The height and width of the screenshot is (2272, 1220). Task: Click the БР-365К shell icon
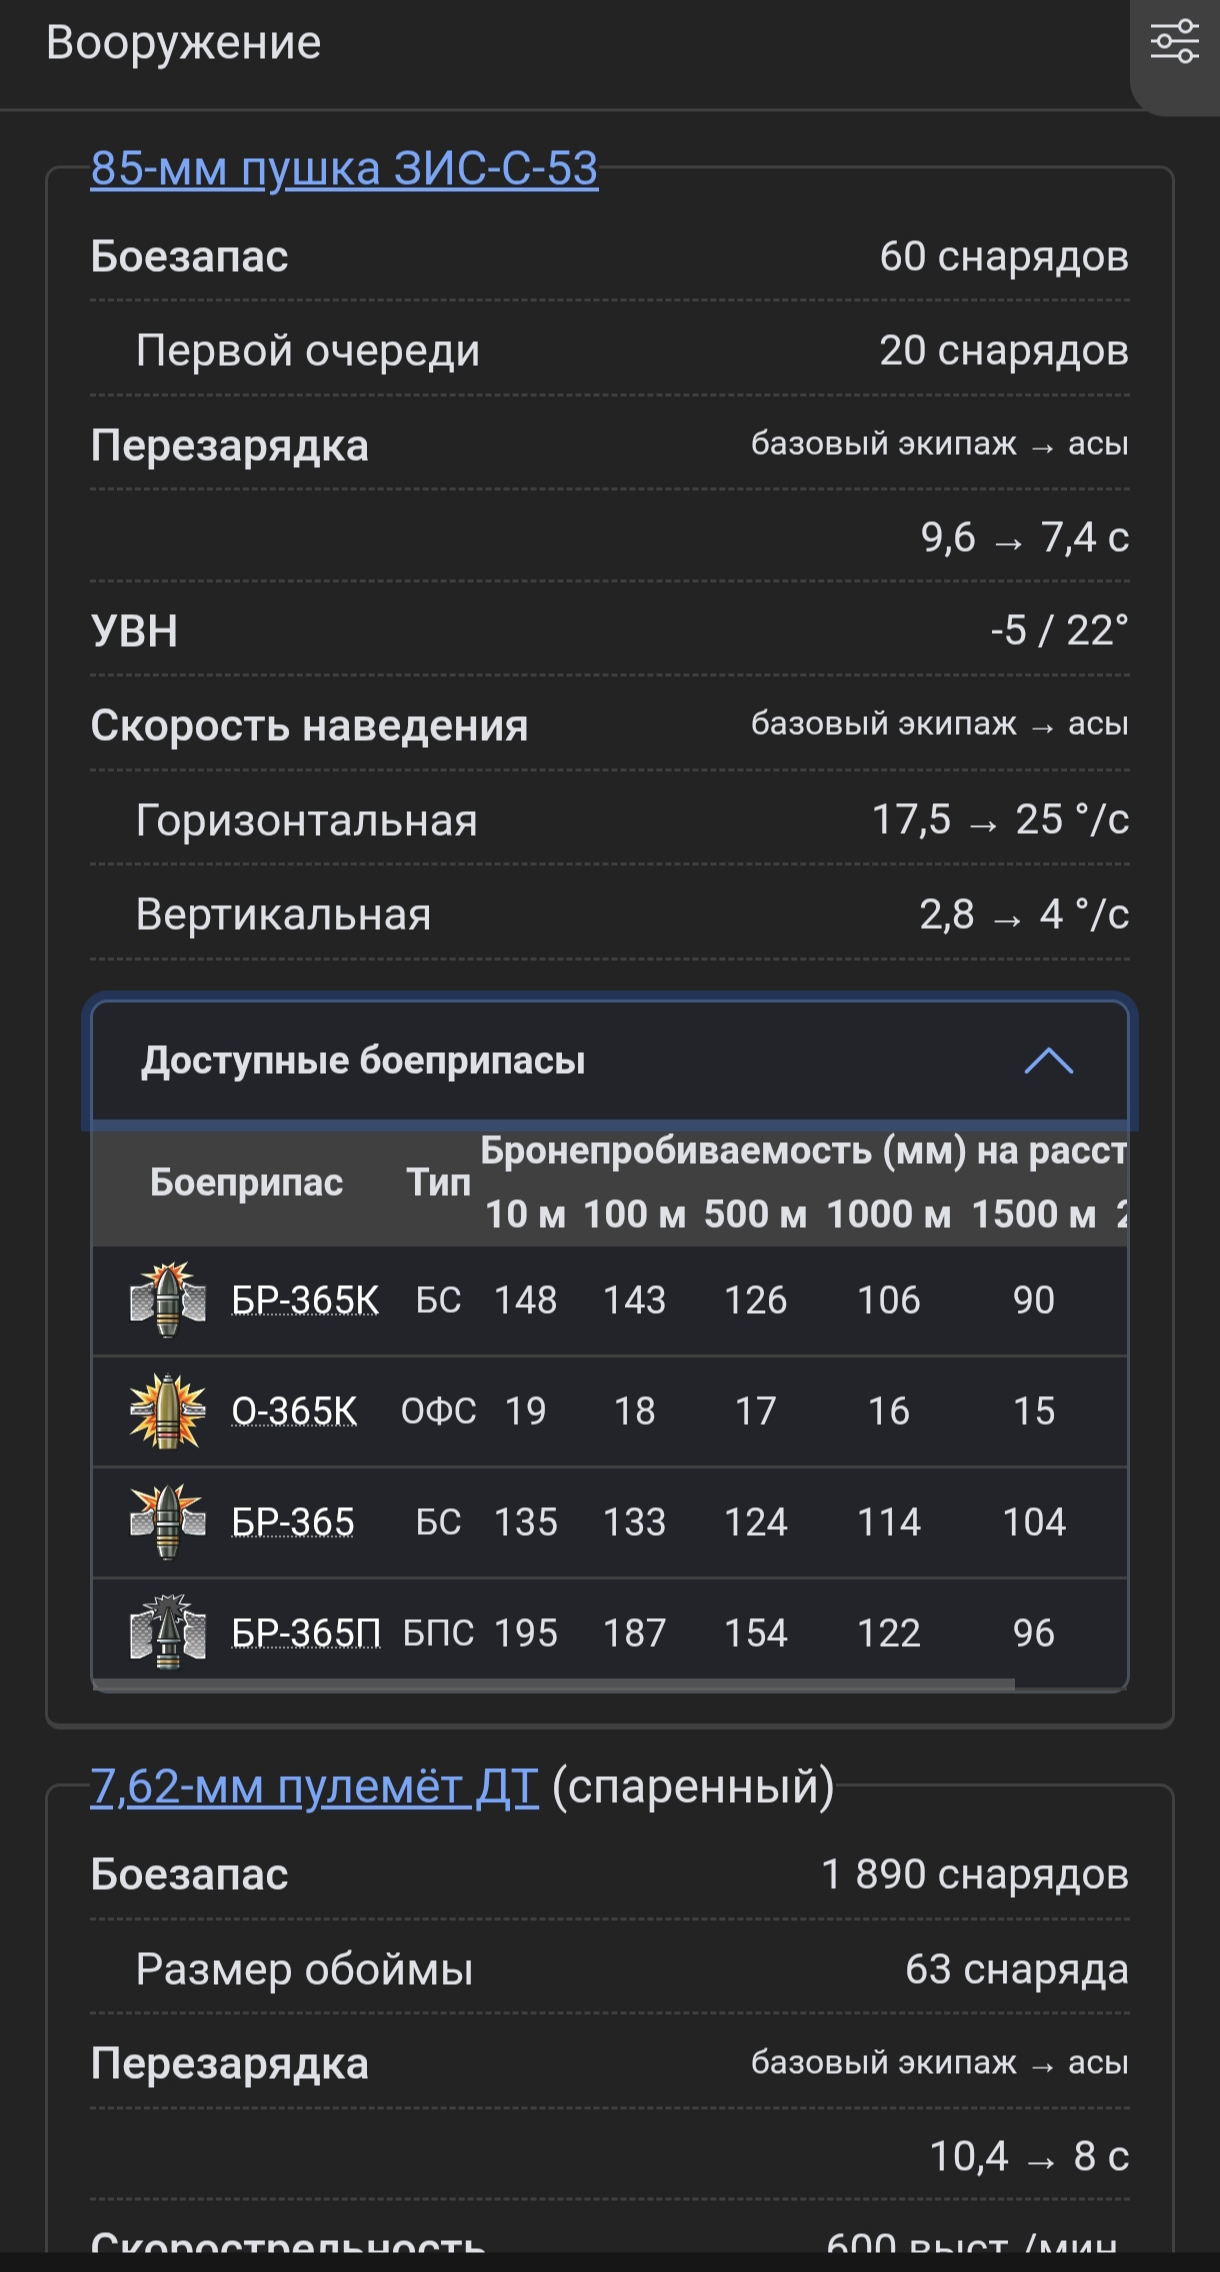point(168,1300)
